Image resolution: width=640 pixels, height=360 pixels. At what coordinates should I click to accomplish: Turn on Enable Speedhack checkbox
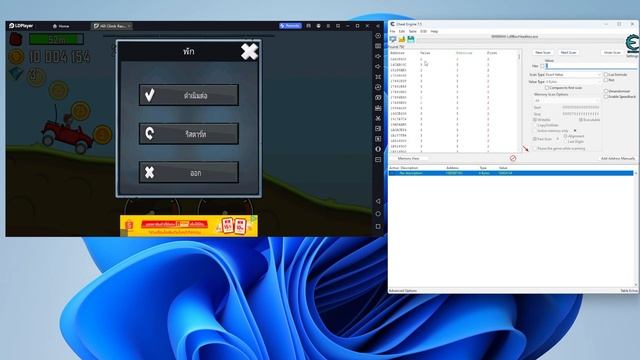tap(606, 96)
